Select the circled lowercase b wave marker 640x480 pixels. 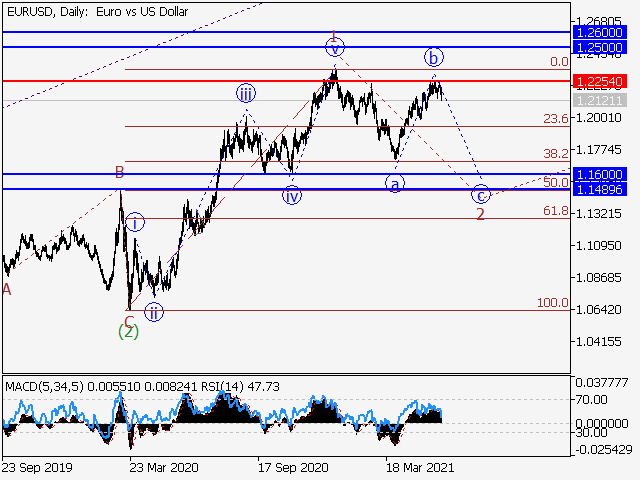click(434, 57)
